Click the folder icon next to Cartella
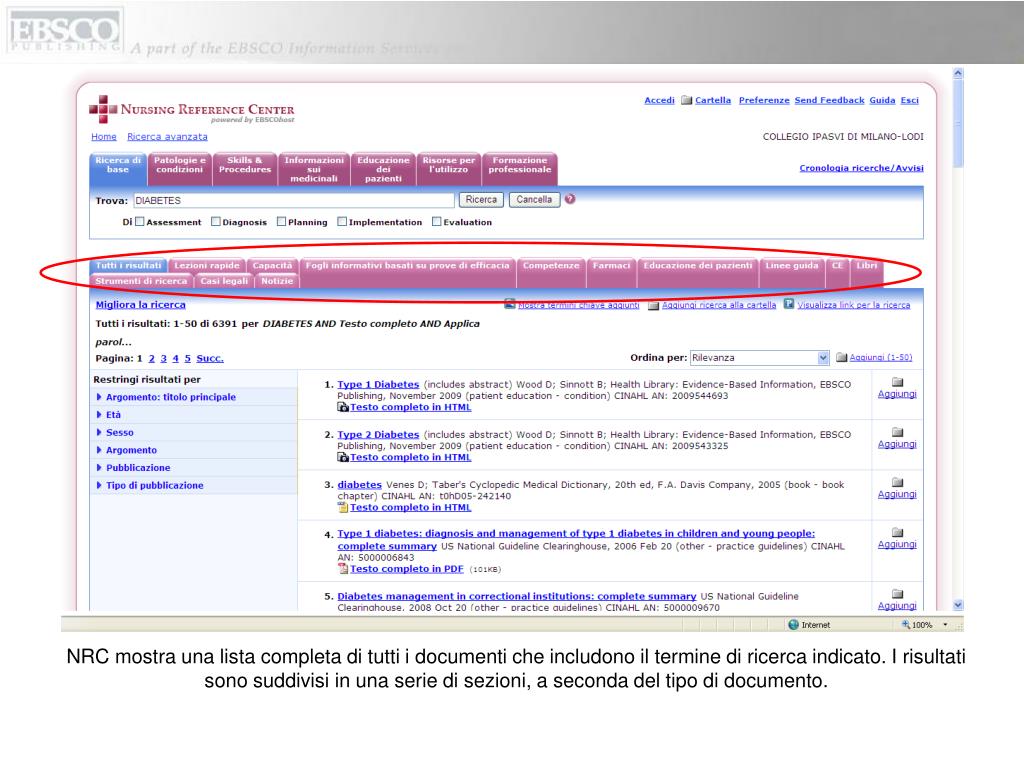The width and height of the screenshot is (1024, 768). (686, 101)
